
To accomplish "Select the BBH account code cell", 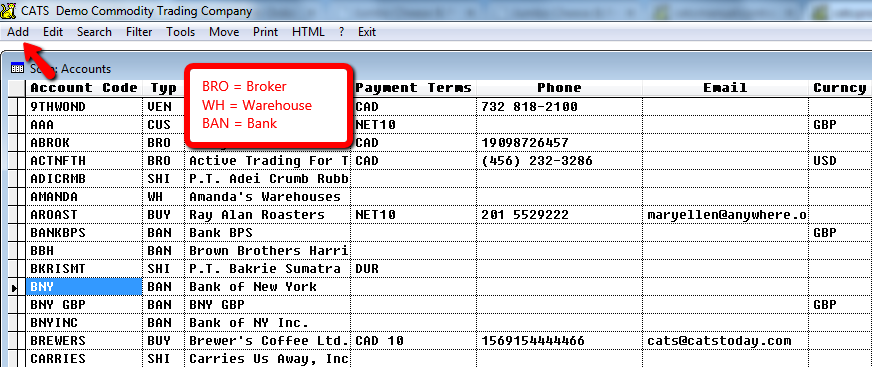I will 83,251.
